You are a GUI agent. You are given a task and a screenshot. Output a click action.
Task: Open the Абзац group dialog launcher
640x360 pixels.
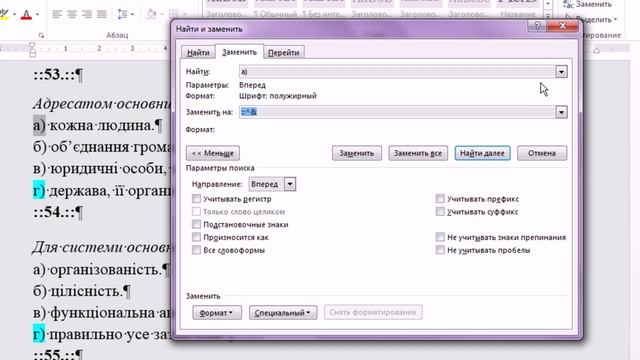click(x=41, y=36)
